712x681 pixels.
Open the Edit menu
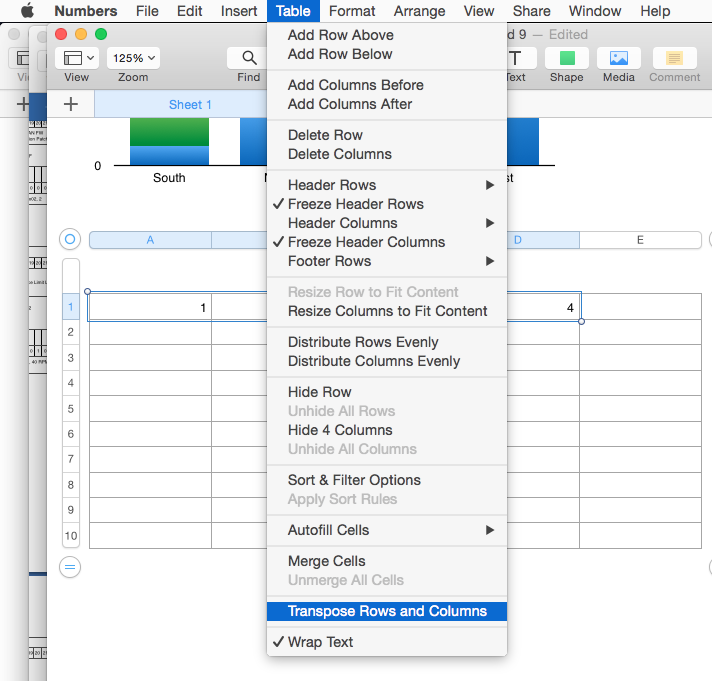click(x=189, y=10)
